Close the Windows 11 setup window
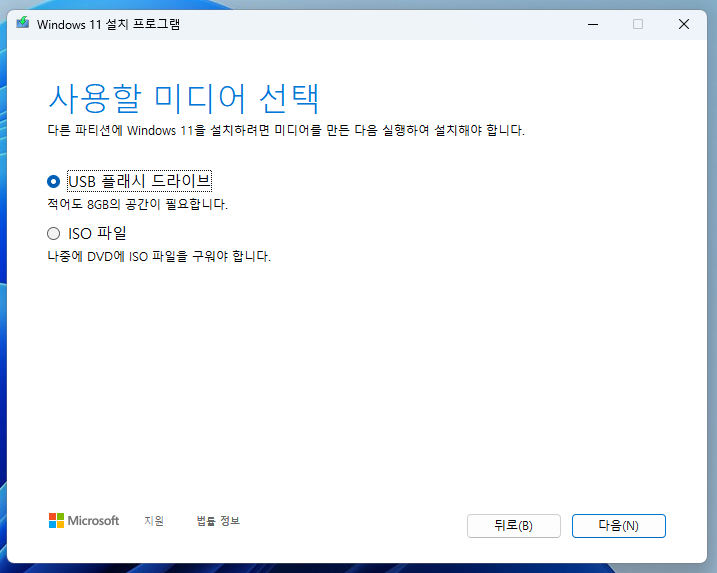Screen dimensions: 717x573 [x=684, y=24]
